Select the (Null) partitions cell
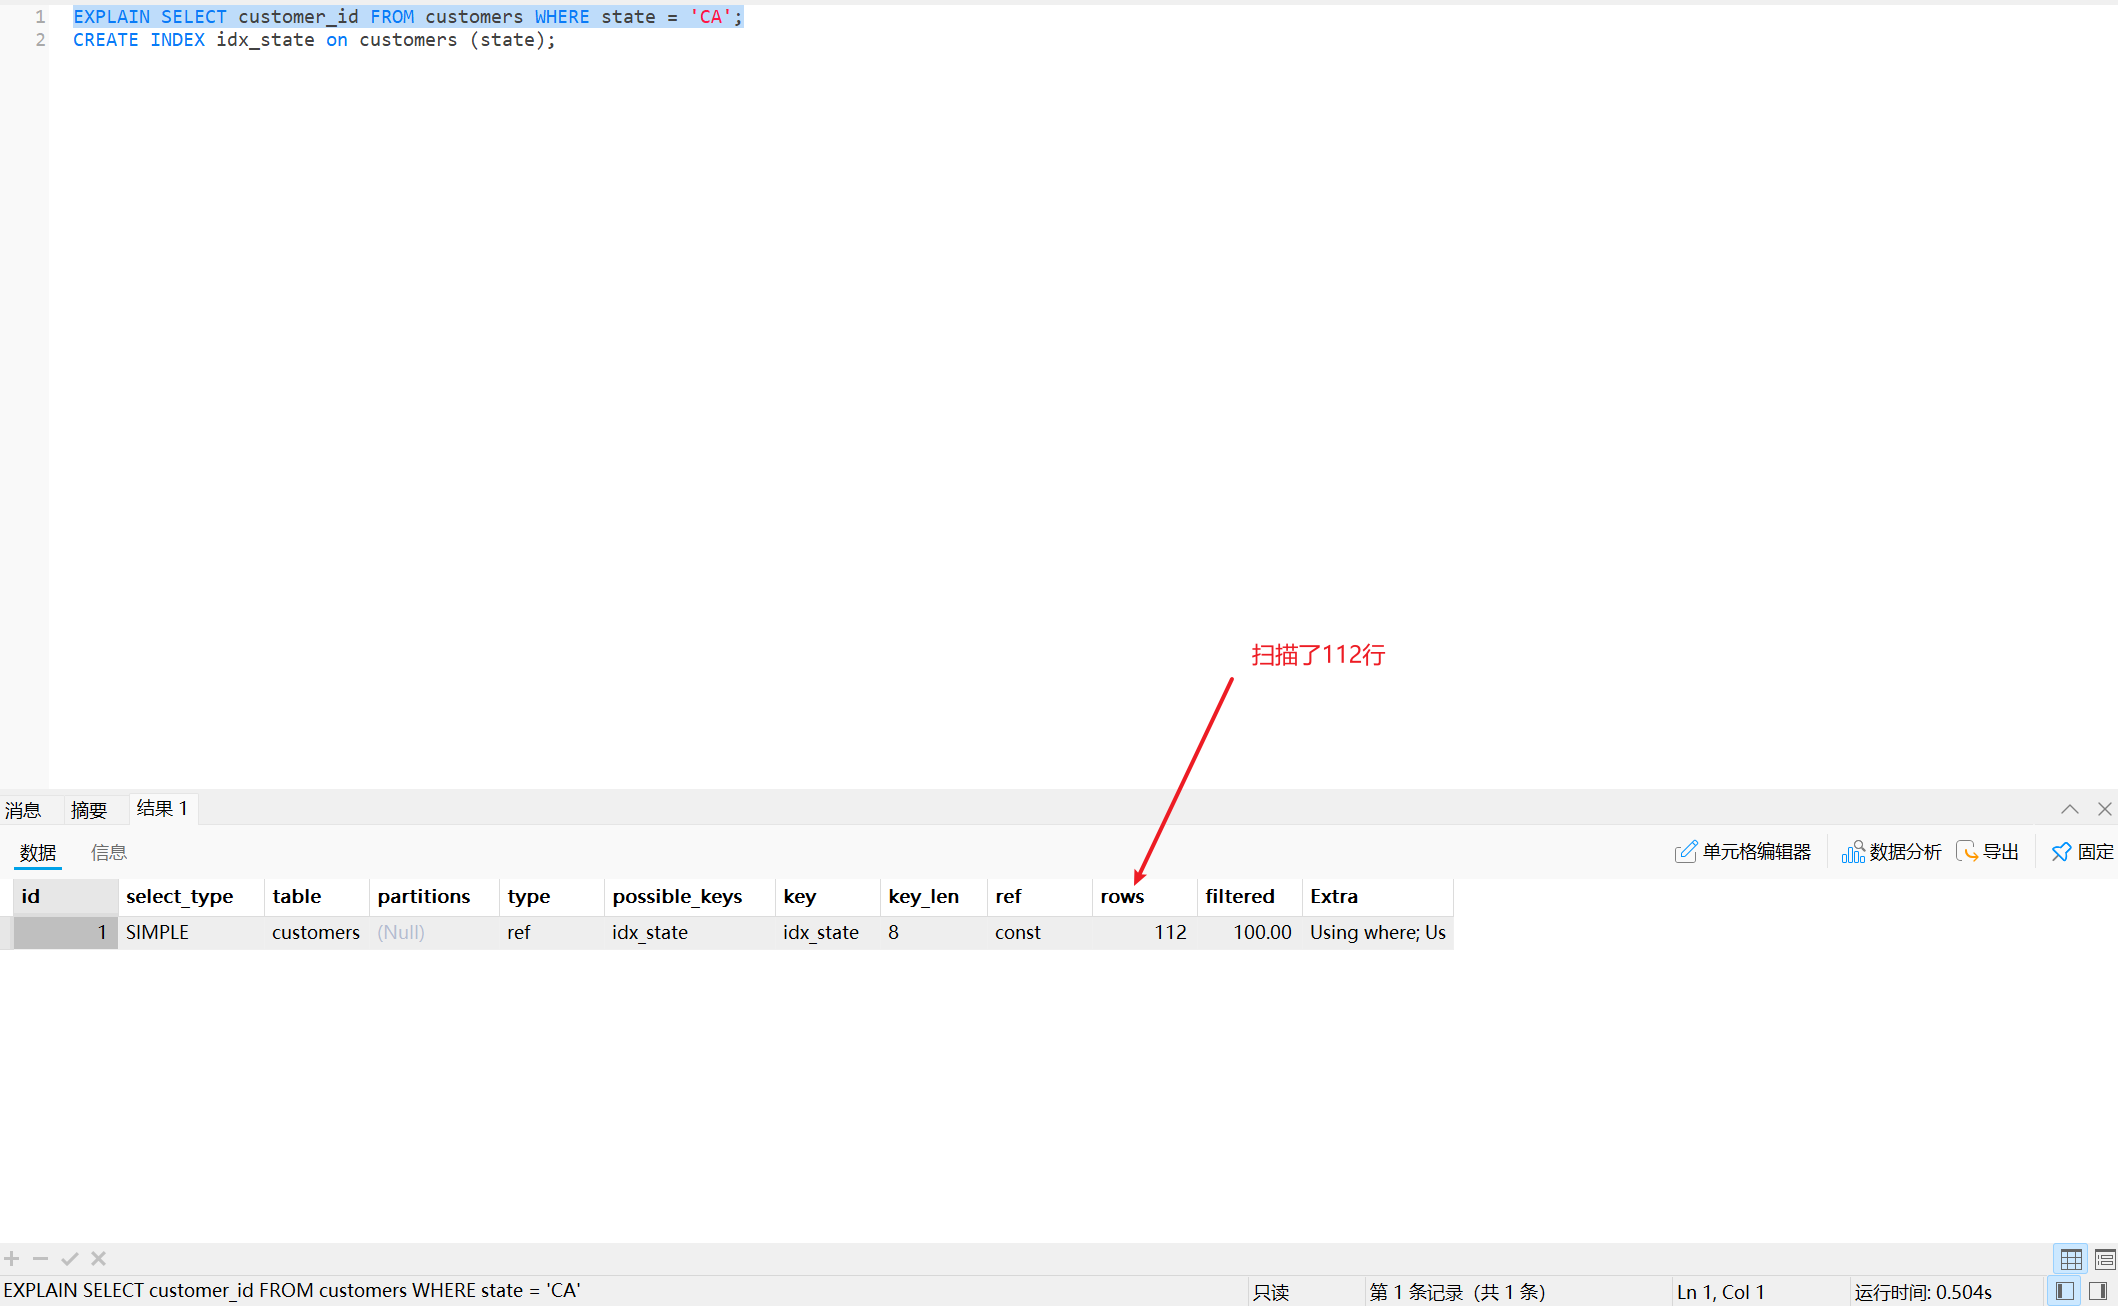Image resolution: width=2118 pixels, height=1306 pixels. coord(434,933)
